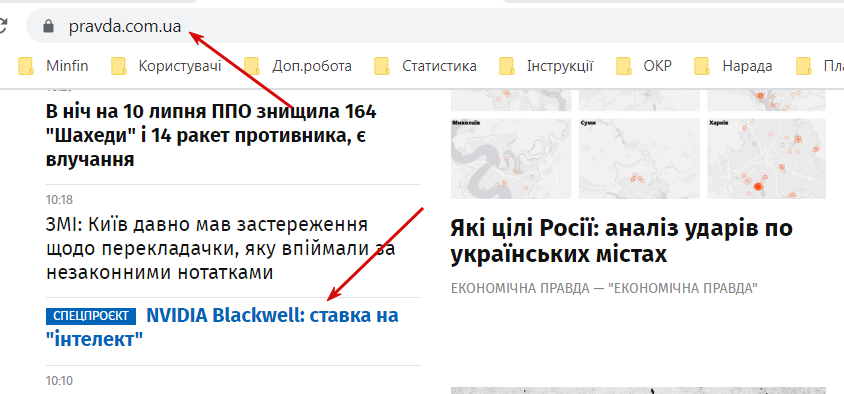Open the Доп.робота bookmark folder

298,66
